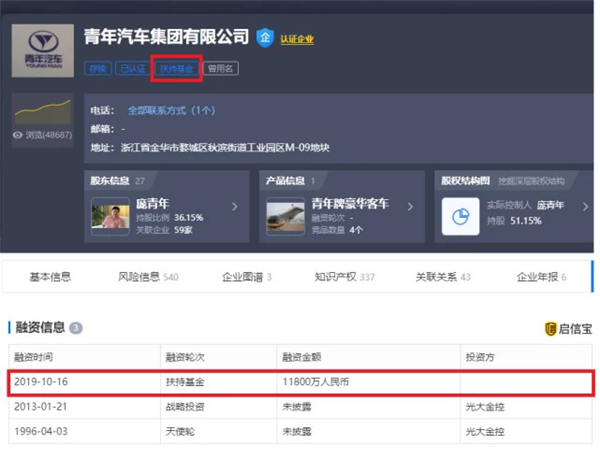
Task: Open the 认证企业 link
Action: coord(297,39)
